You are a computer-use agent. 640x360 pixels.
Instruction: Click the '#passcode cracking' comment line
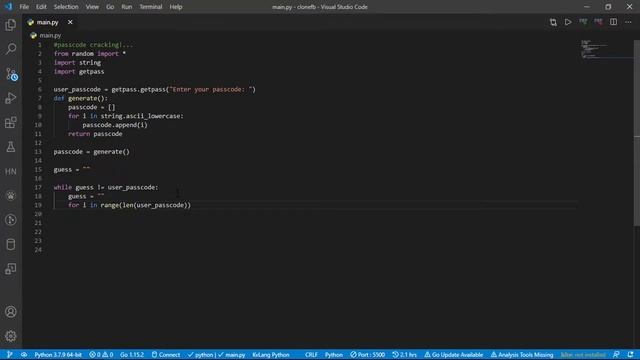coord(93,45)
